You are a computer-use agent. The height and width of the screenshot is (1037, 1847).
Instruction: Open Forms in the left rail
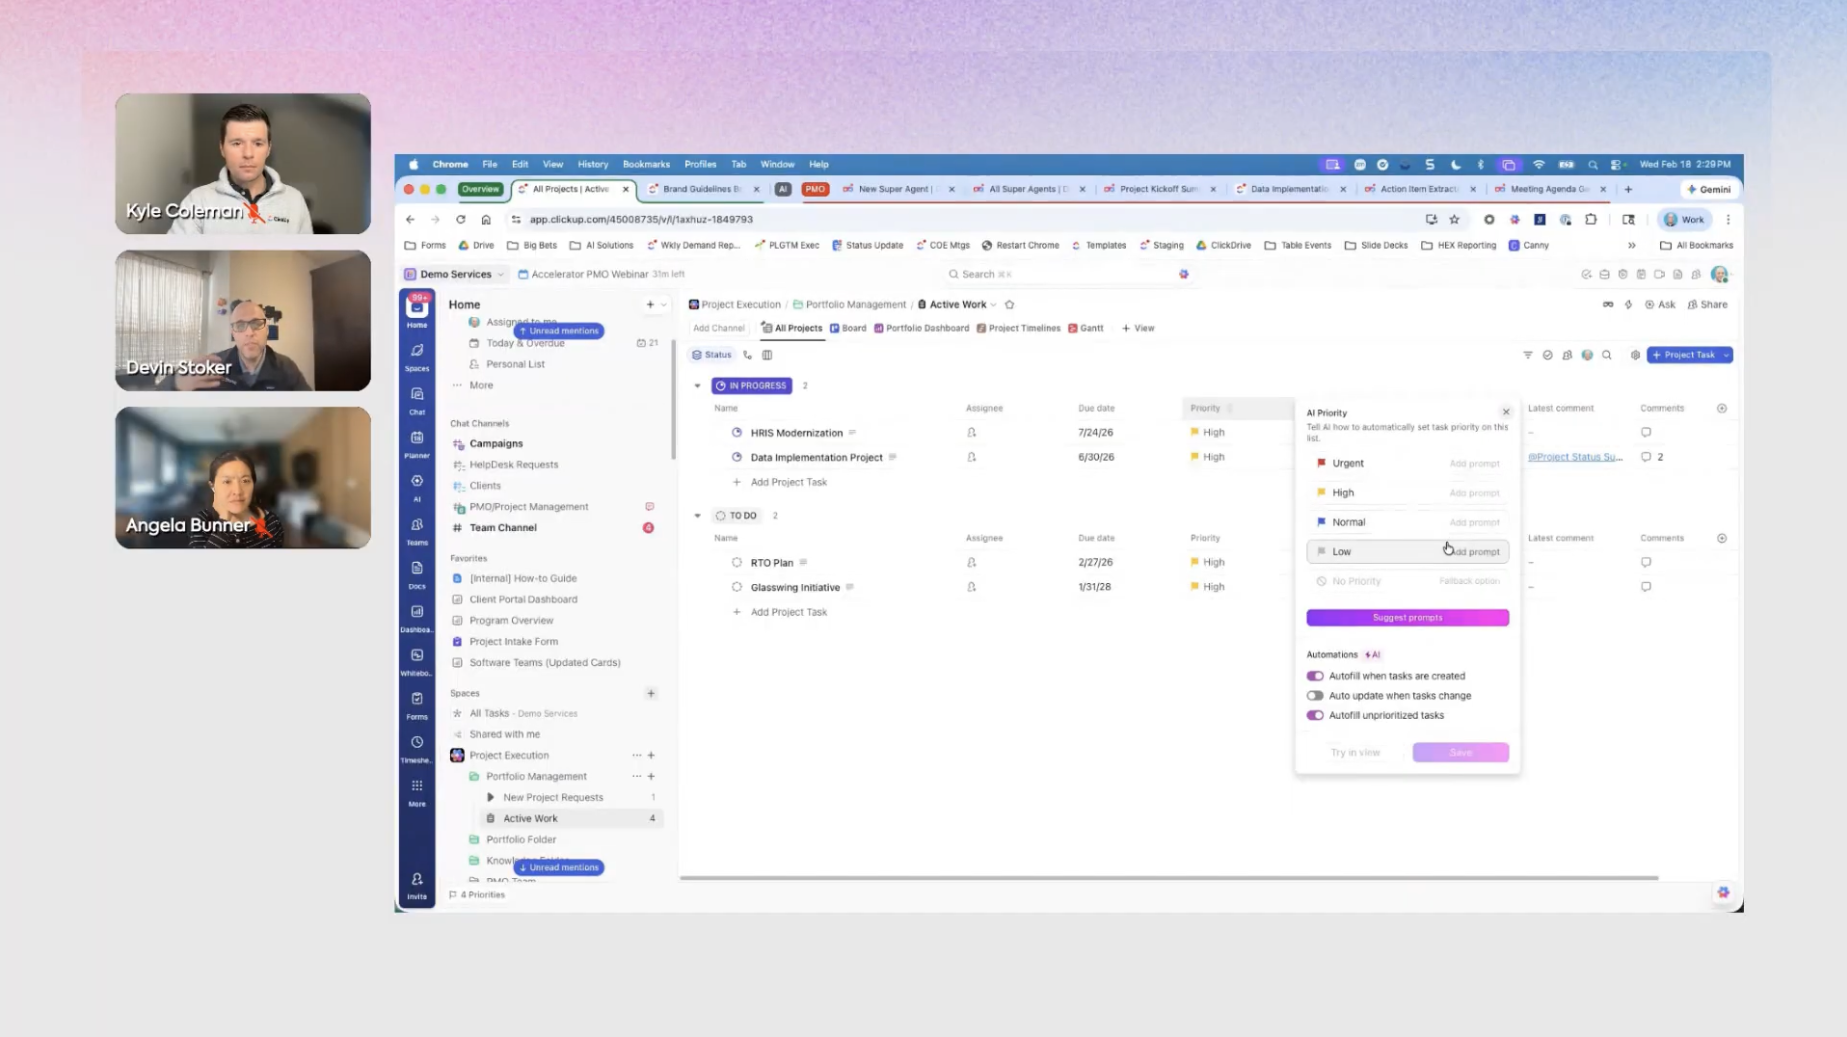417,705
